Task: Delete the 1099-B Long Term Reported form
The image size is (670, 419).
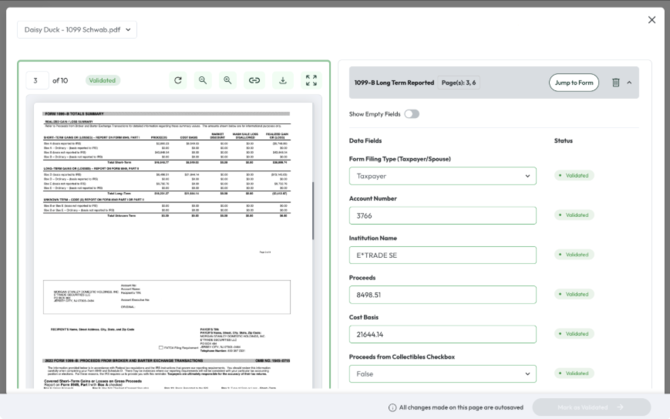Action: (616, 82)
